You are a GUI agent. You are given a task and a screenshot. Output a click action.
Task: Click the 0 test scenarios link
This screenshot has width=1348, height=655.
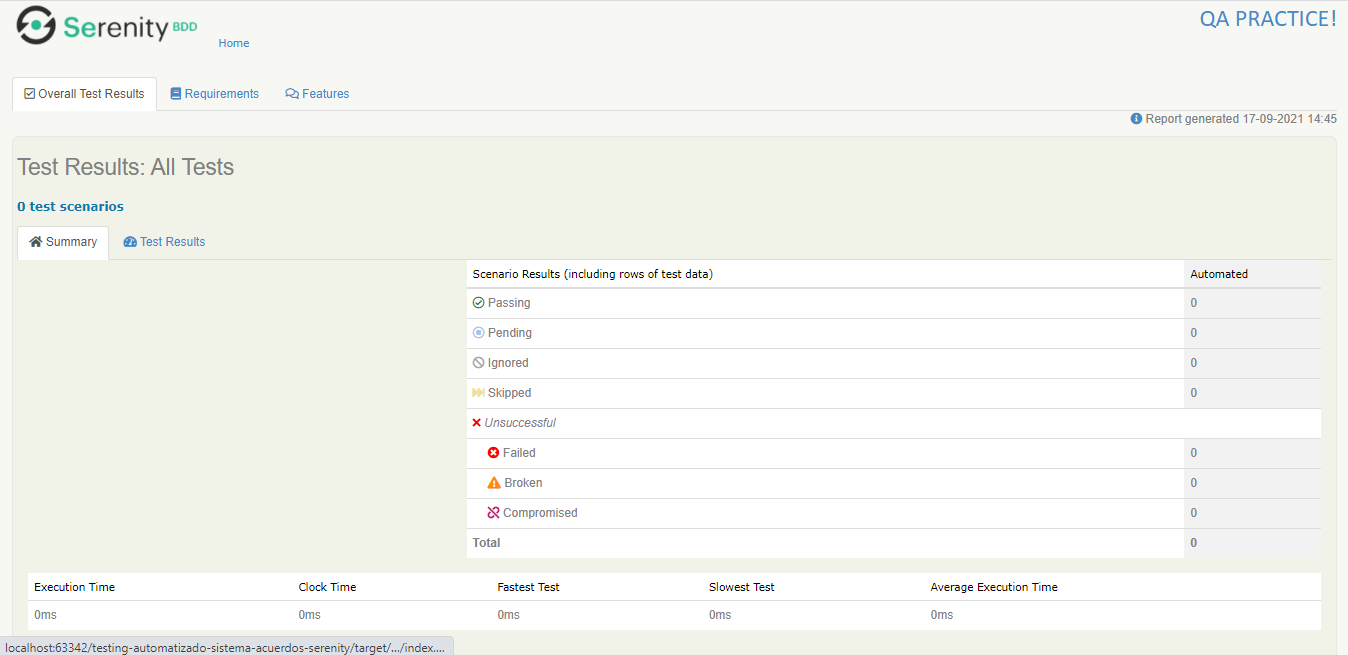coord(70,206)
